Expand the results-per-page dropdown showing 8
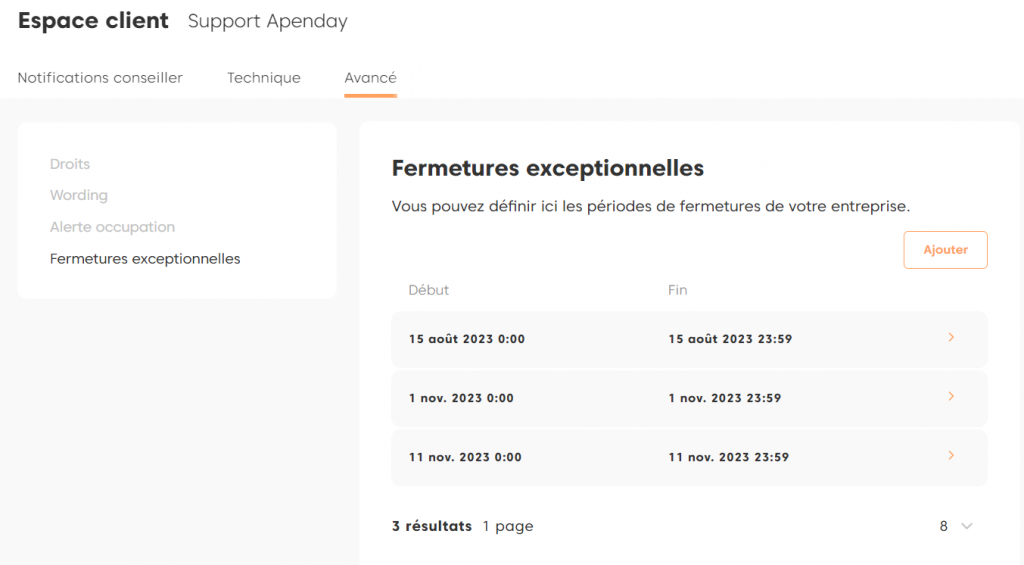 coord(955,526)
